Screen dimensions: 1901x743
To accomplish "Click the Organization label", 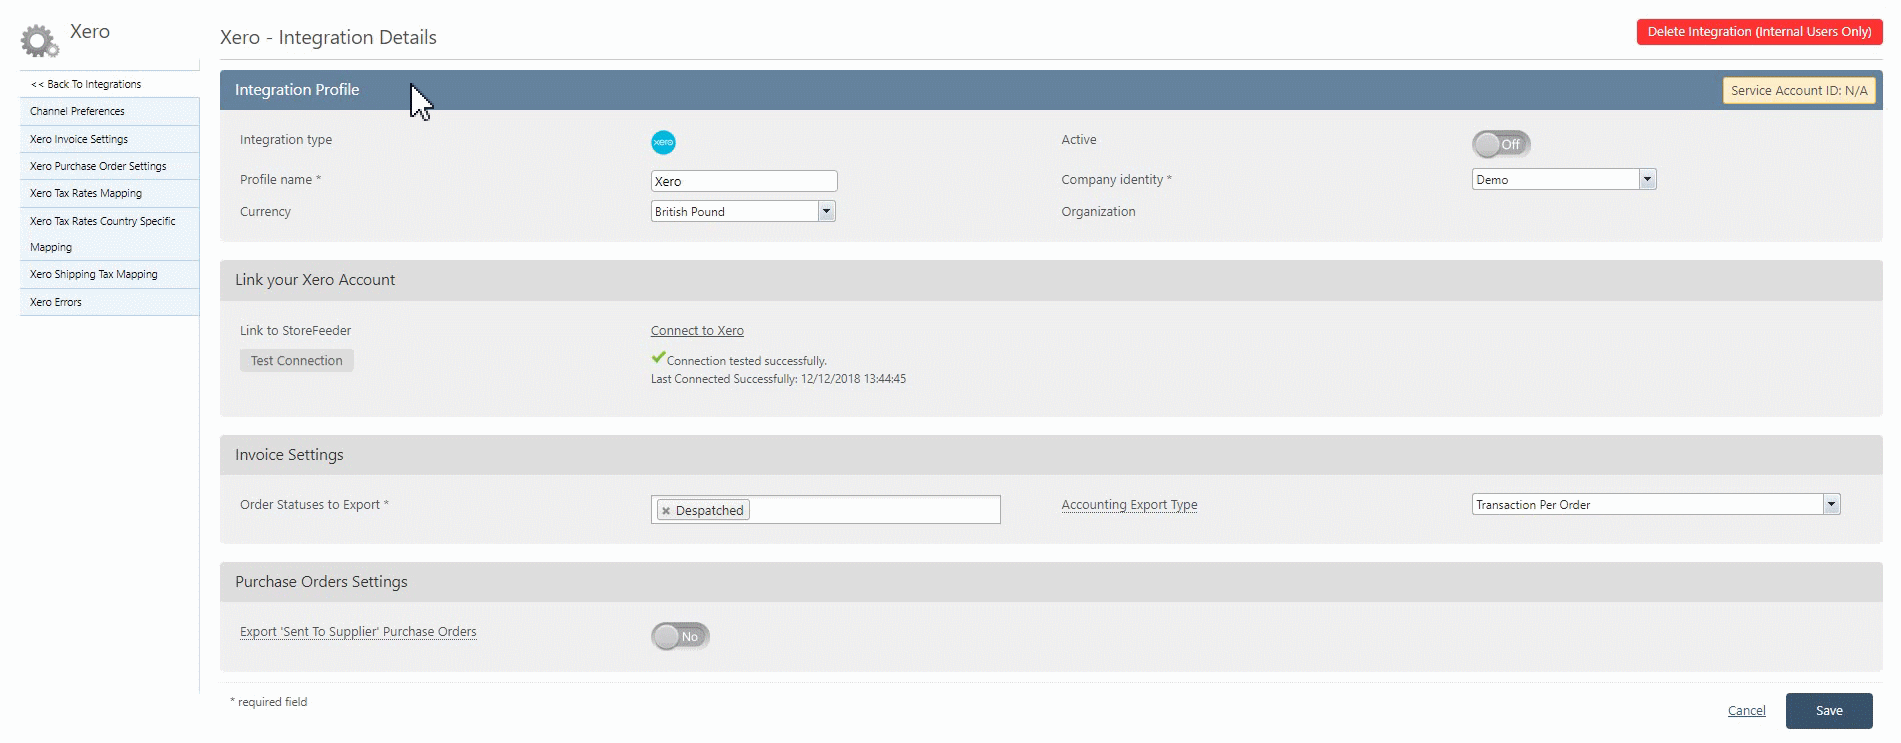I will tap(1098, 212).
